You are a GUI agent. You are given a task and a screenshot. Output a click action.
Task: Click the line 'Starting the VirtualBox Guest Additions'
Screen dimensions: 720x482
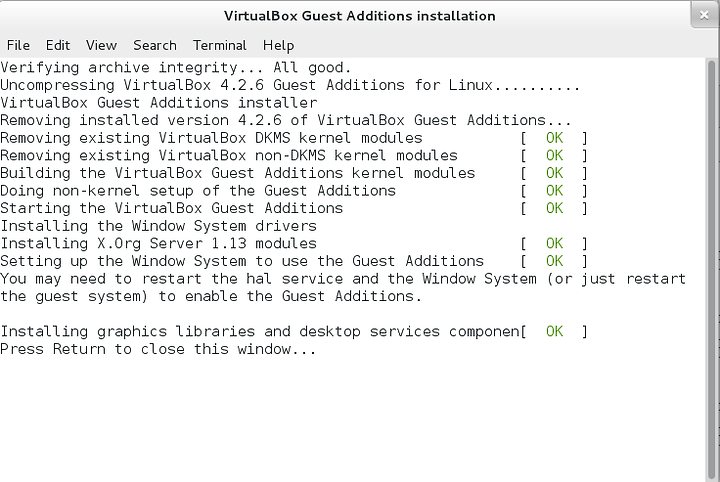(x=171, y=208)
